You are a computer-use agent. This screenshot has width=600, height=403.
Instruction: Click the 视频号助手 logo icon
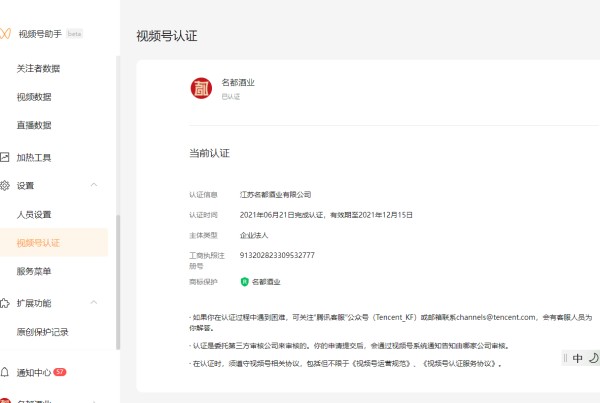point(7,34)
